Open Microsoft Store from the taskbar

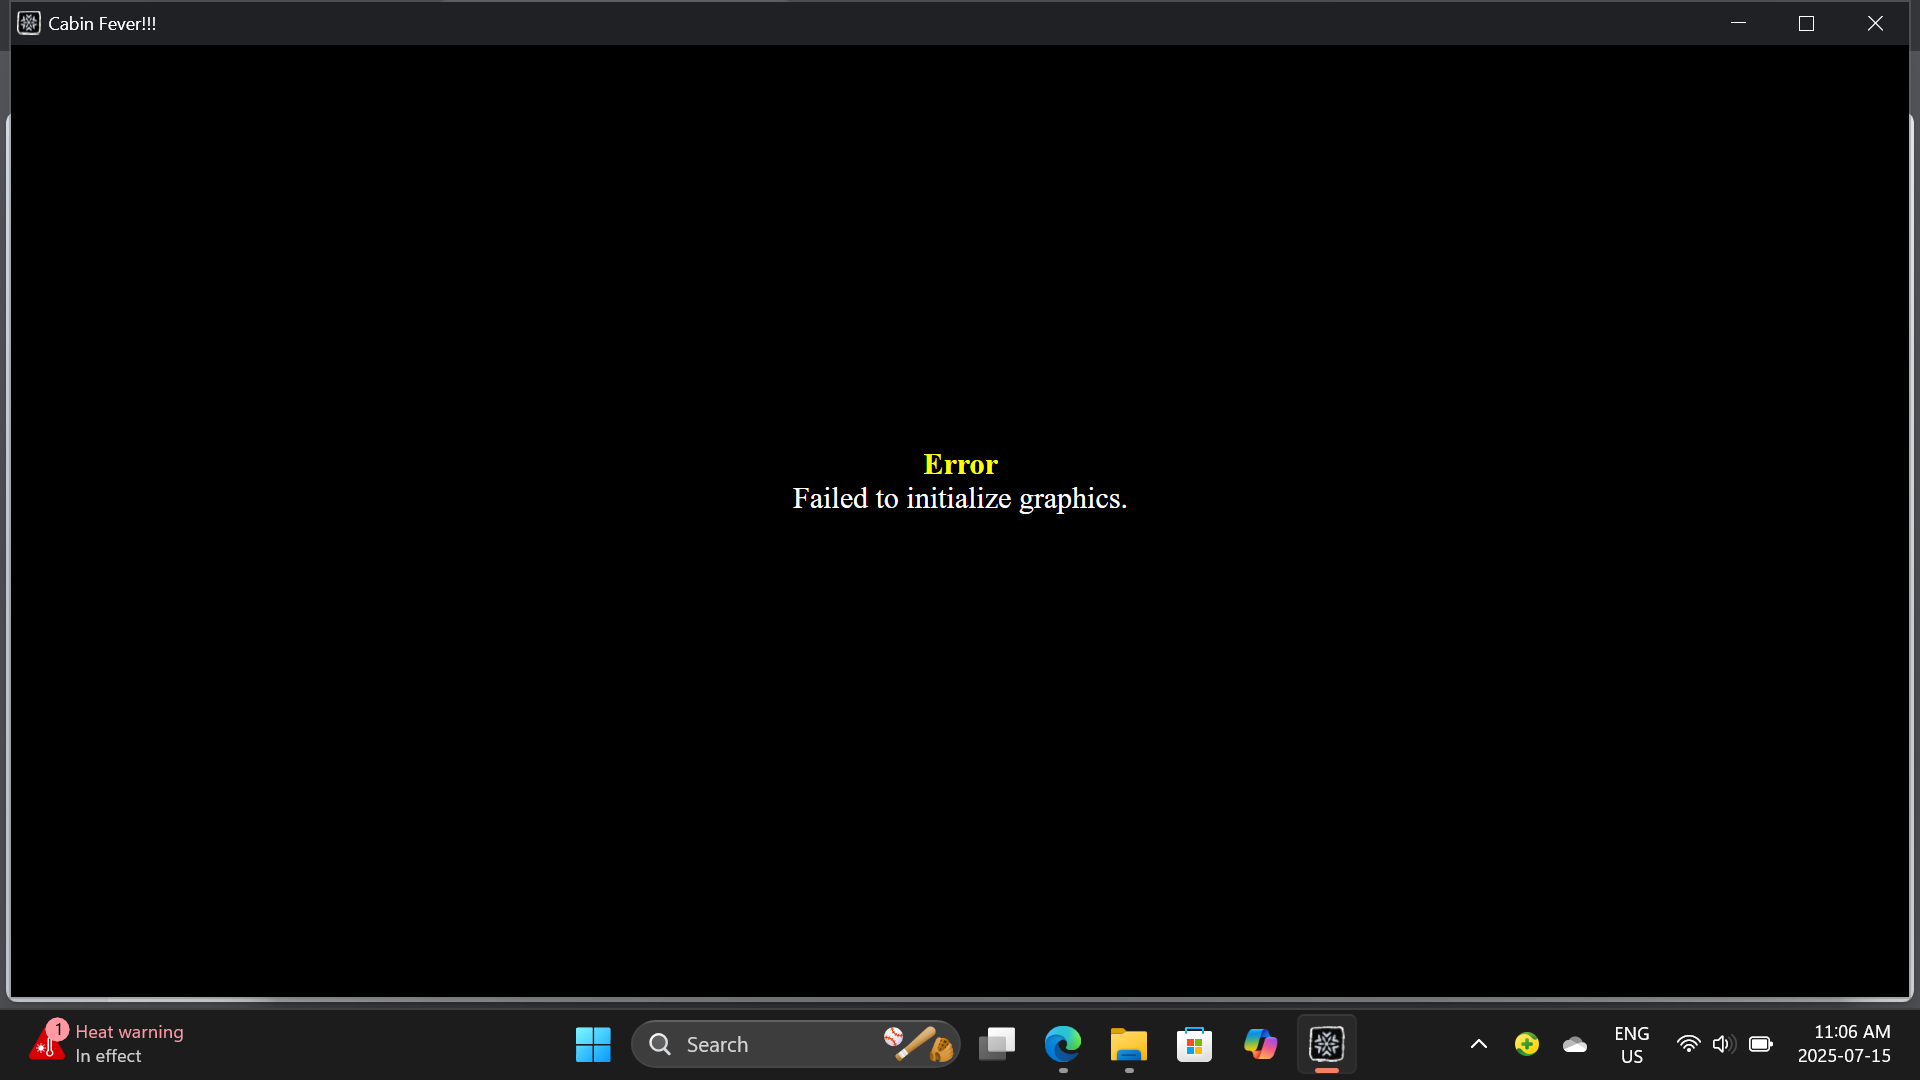pyautogui.click(x=1195, y=1044)
